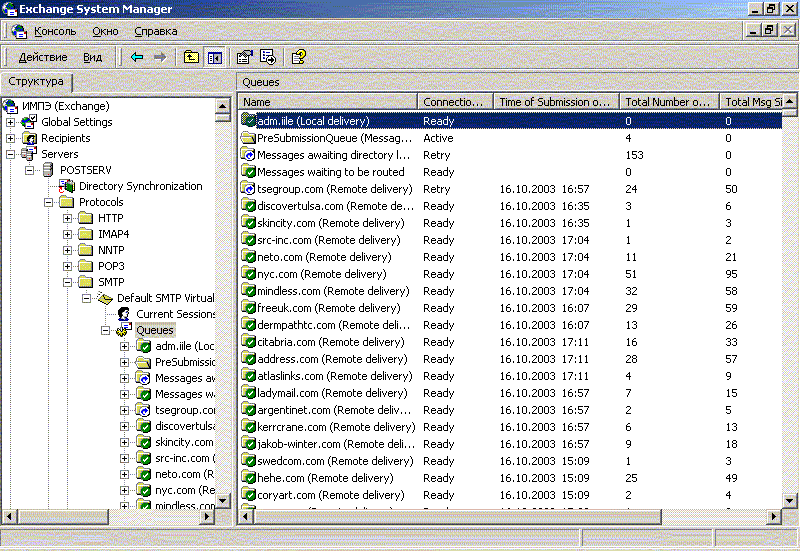Click ready icon of nyc.com queue row
800x551 pixels.
tap(248, 274)
